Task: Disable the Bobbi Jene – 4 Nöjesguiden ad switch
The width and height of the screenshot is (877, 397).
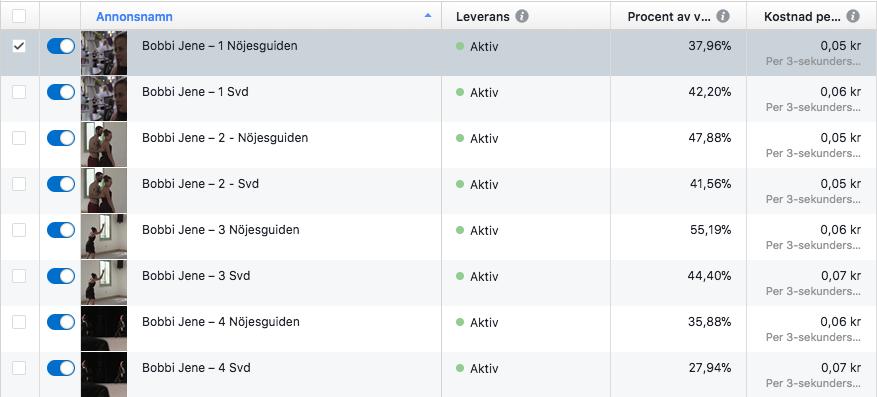Action: coord(61,322)
